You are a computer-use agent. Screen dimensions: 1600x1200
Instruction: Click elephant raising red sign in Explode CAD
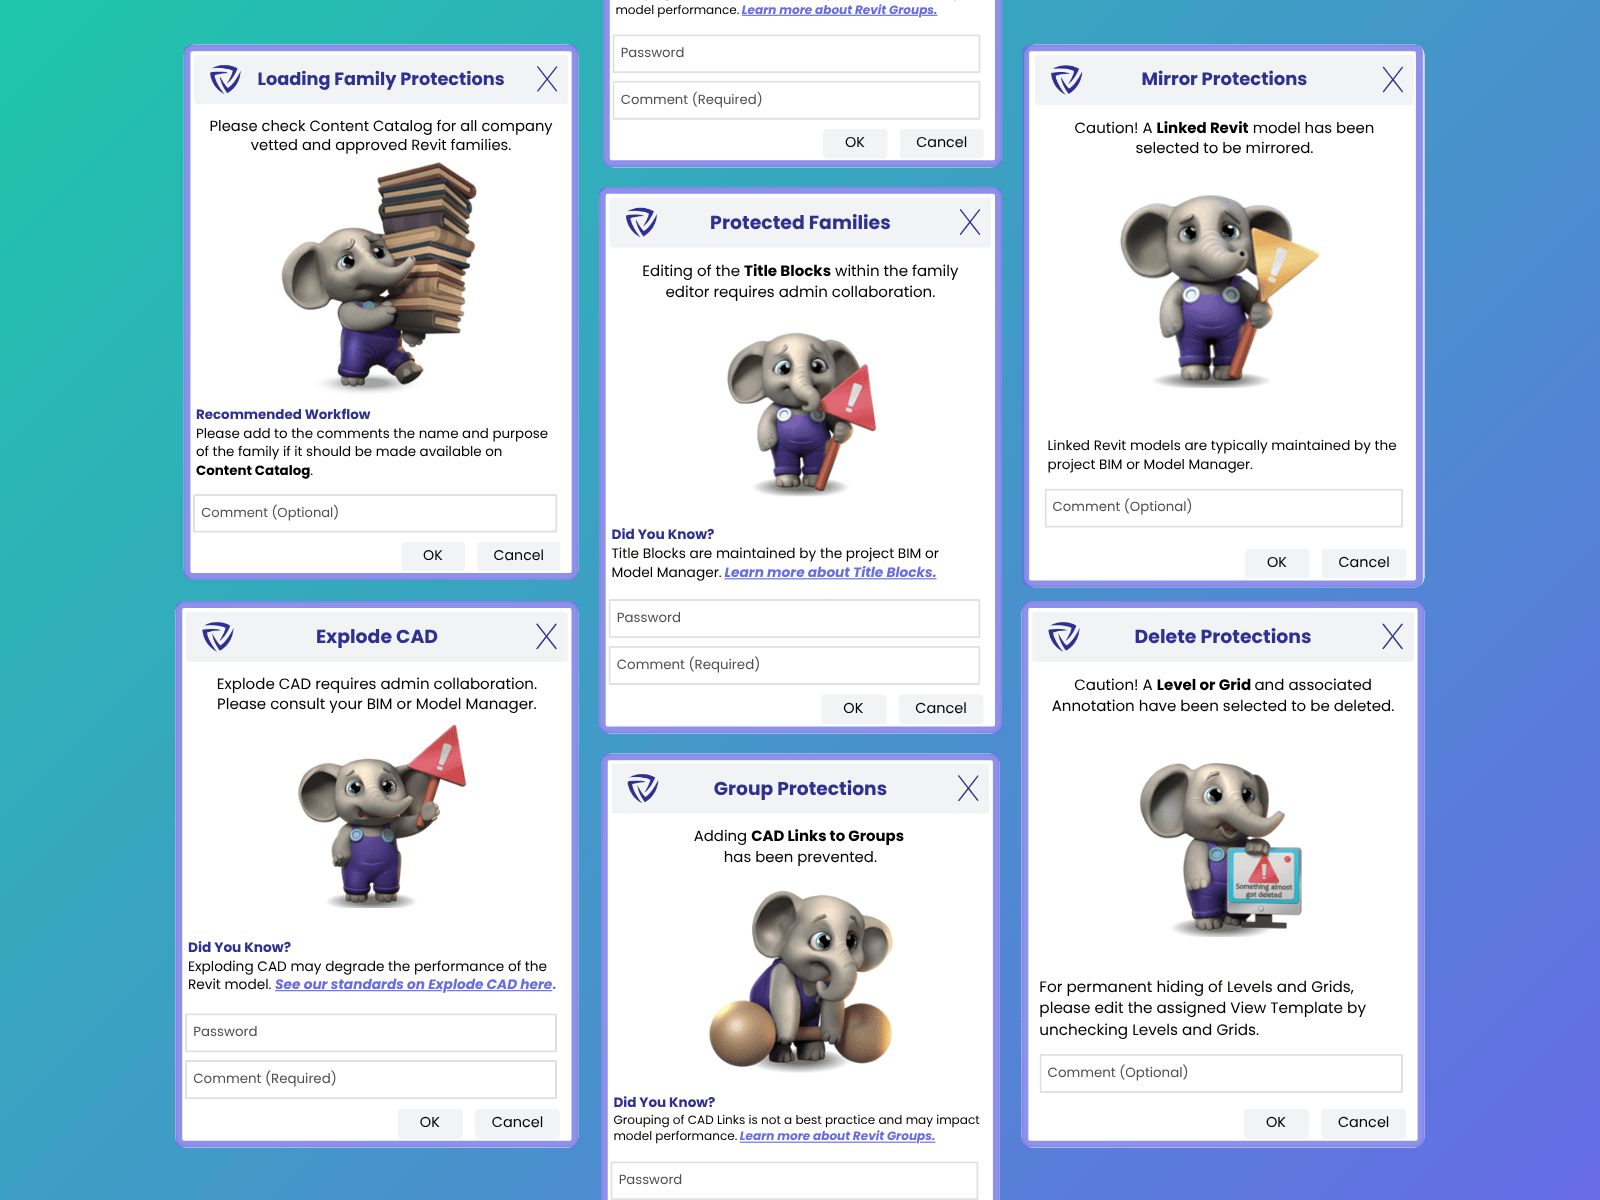click(x=382, y=816)
